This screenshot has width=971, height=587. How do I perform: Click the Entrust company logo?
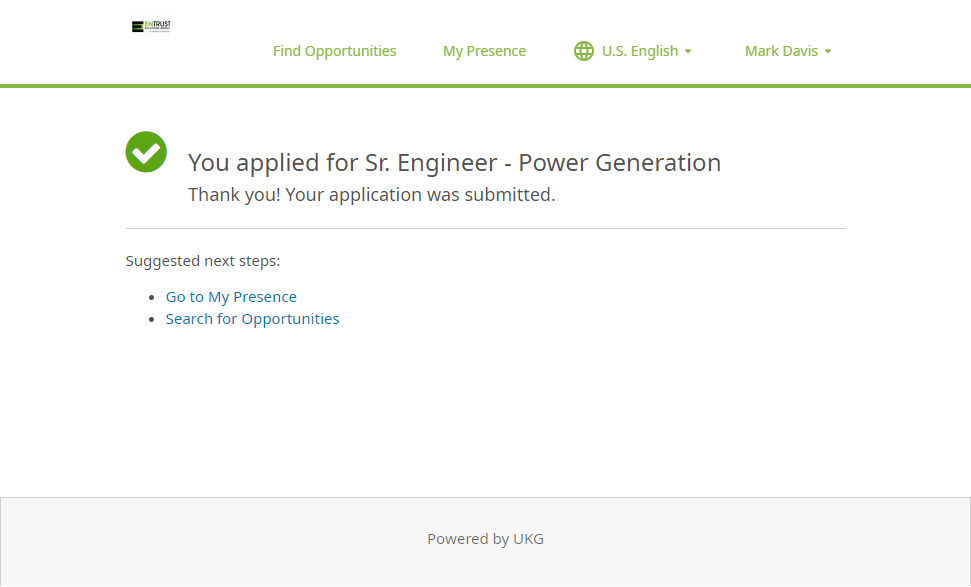tap(151, 26)
